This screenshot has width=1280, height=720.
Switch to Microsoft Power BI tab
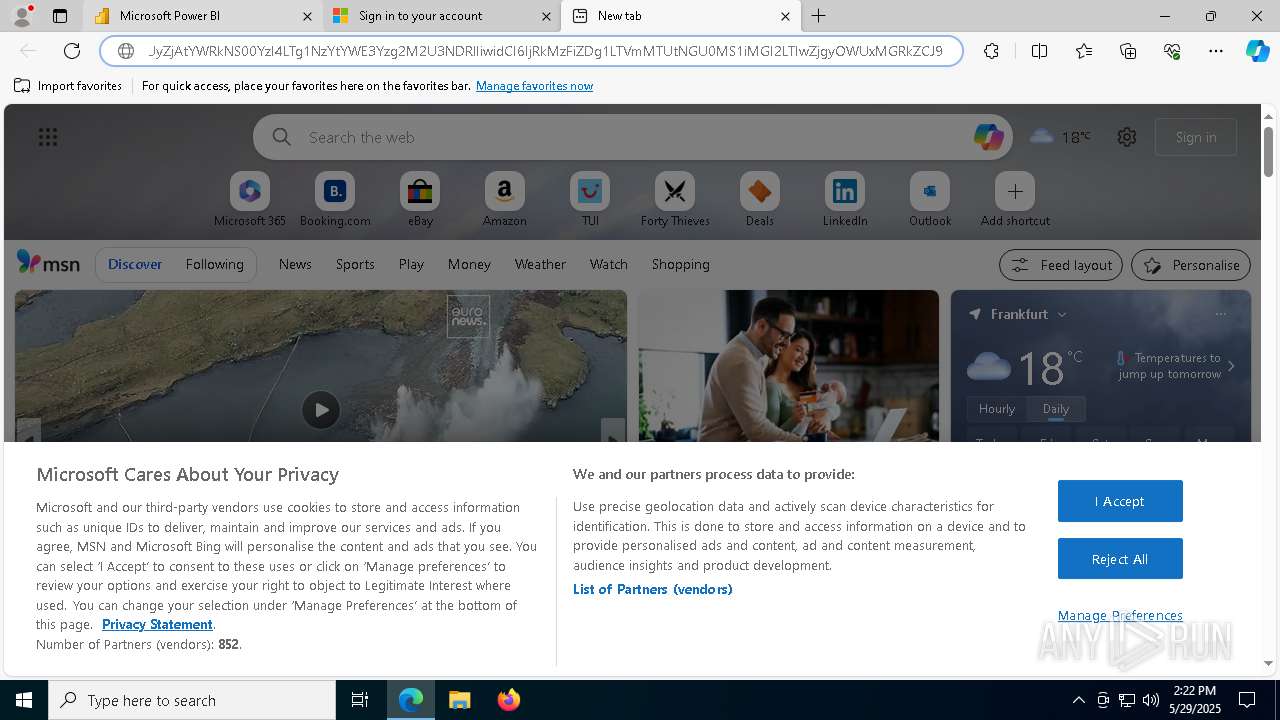tap(200, 16)
